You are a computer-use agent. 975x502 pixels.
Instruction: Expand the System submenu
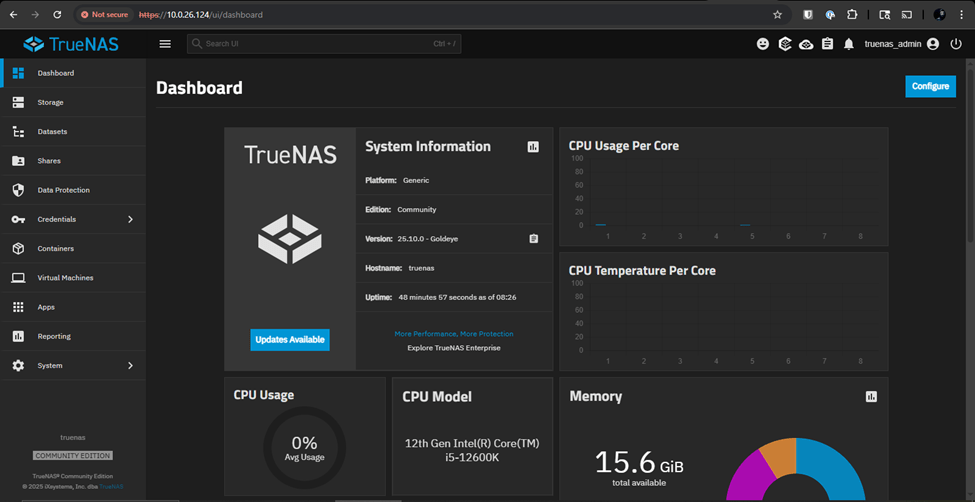[130, 366]
